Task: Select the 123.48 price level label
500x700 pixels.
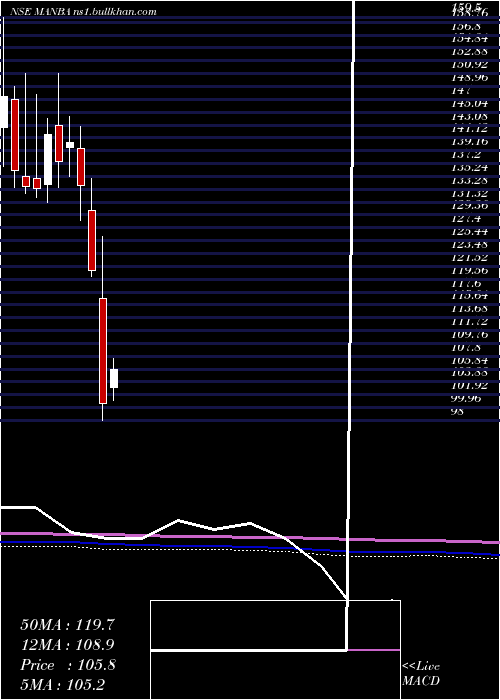Action: [469, 245]
